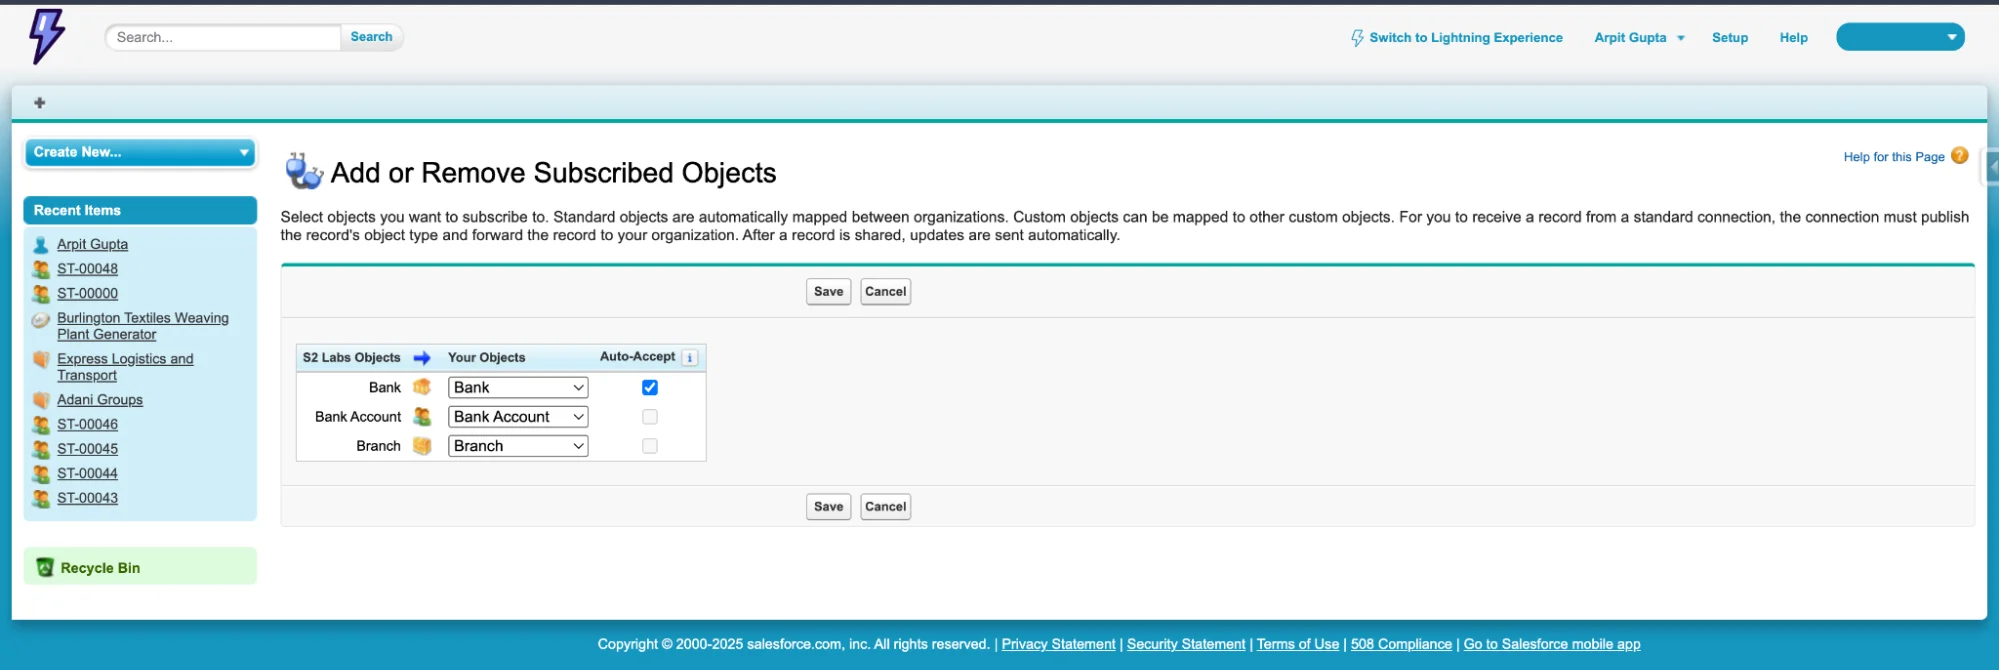Uncheck Auto-Accept for the Bank object
1999x670 pixels.
coord(650,388)
